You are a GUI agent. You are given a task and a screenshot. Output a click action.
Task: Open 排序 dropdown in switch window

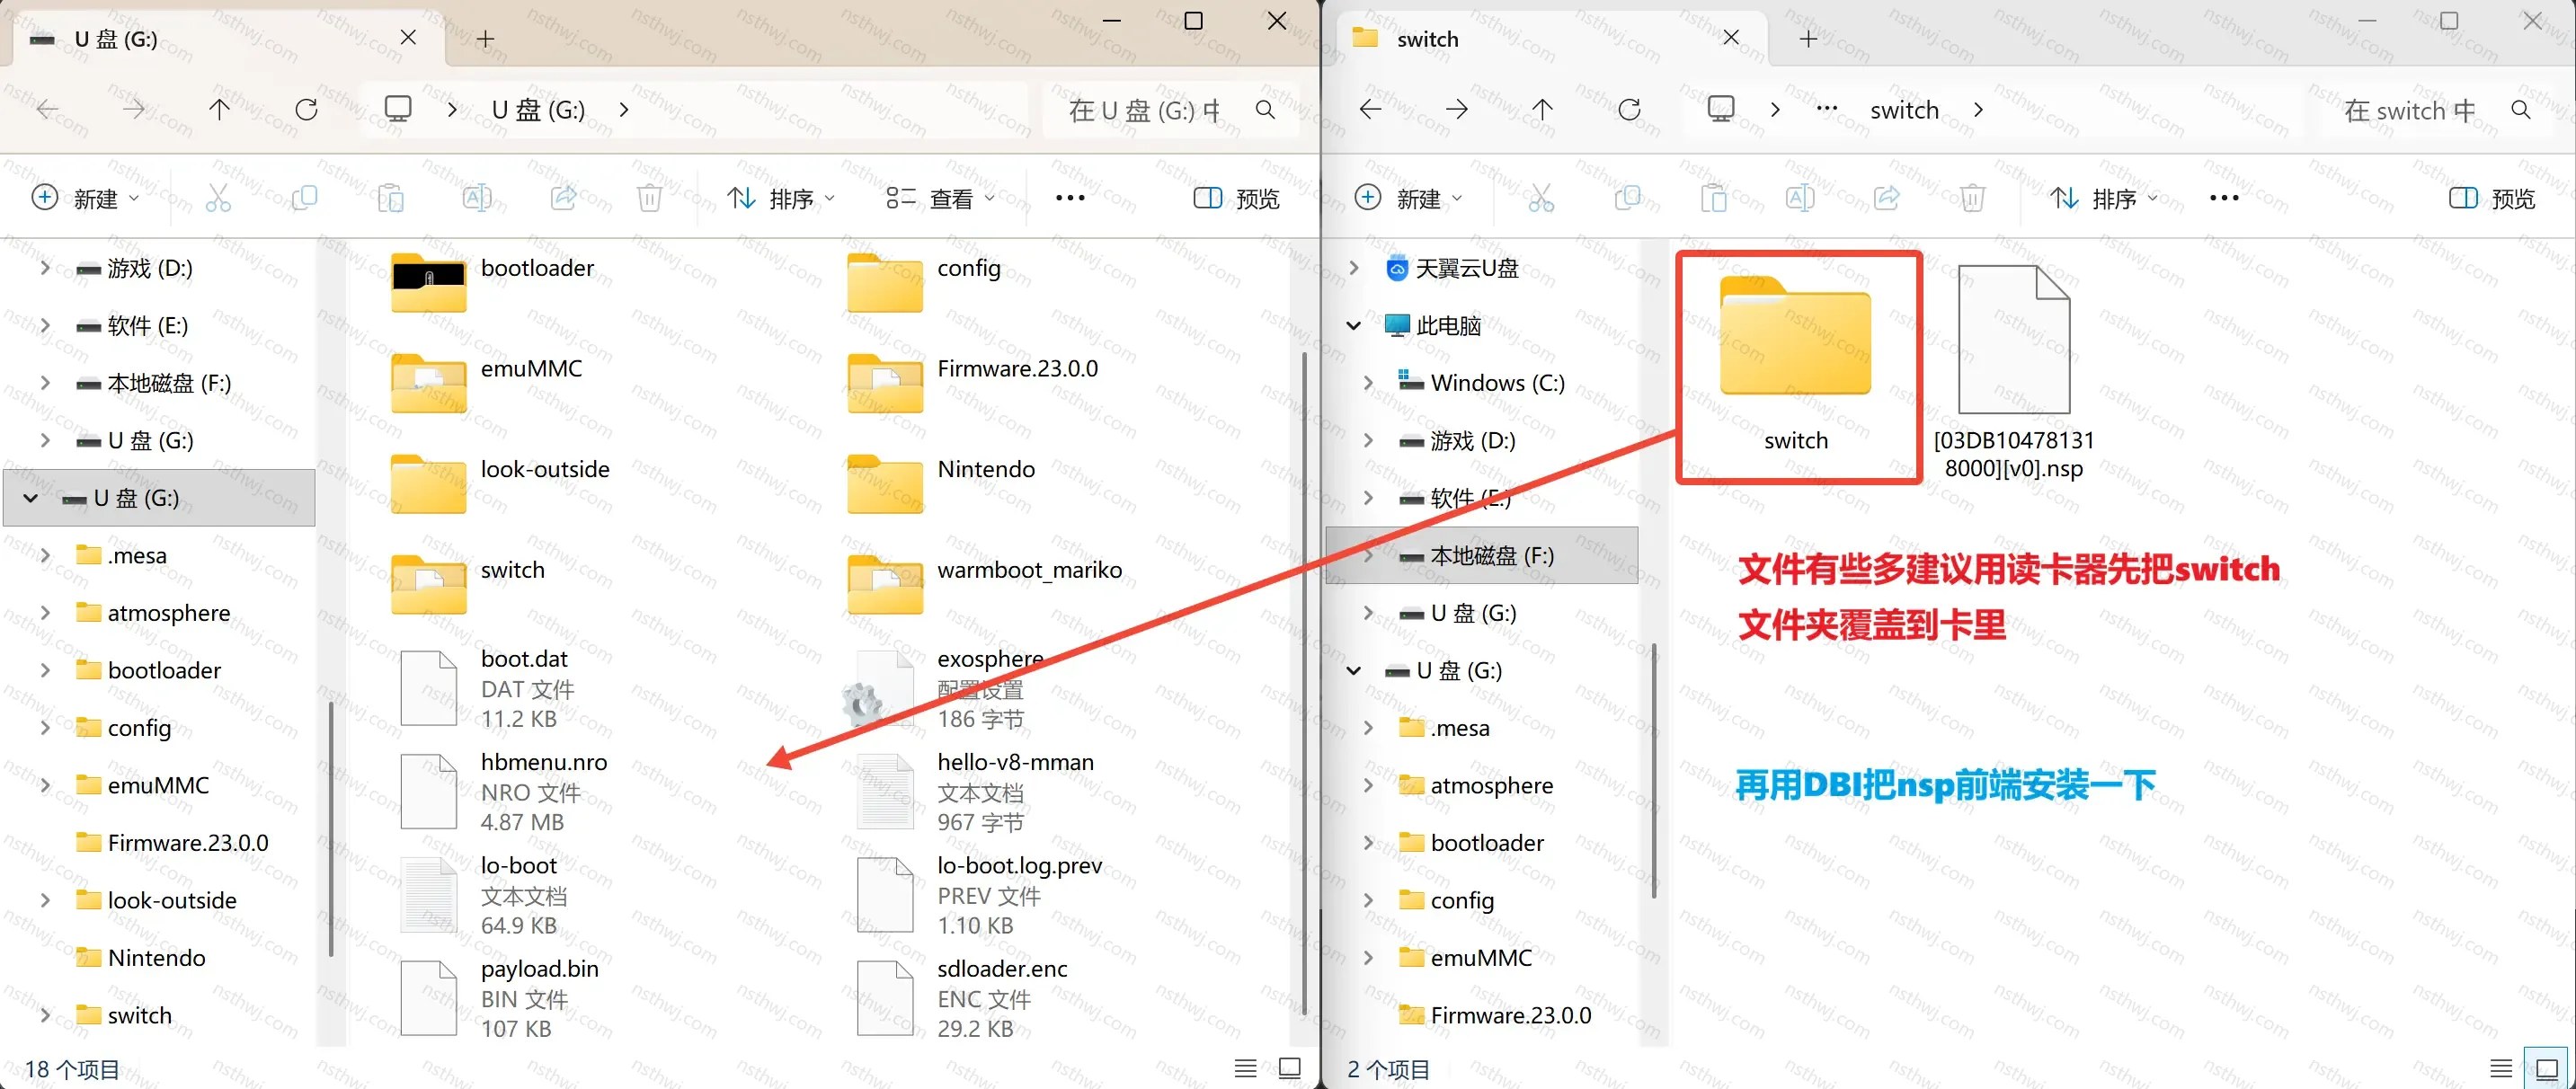click(x=2103, y=198)
